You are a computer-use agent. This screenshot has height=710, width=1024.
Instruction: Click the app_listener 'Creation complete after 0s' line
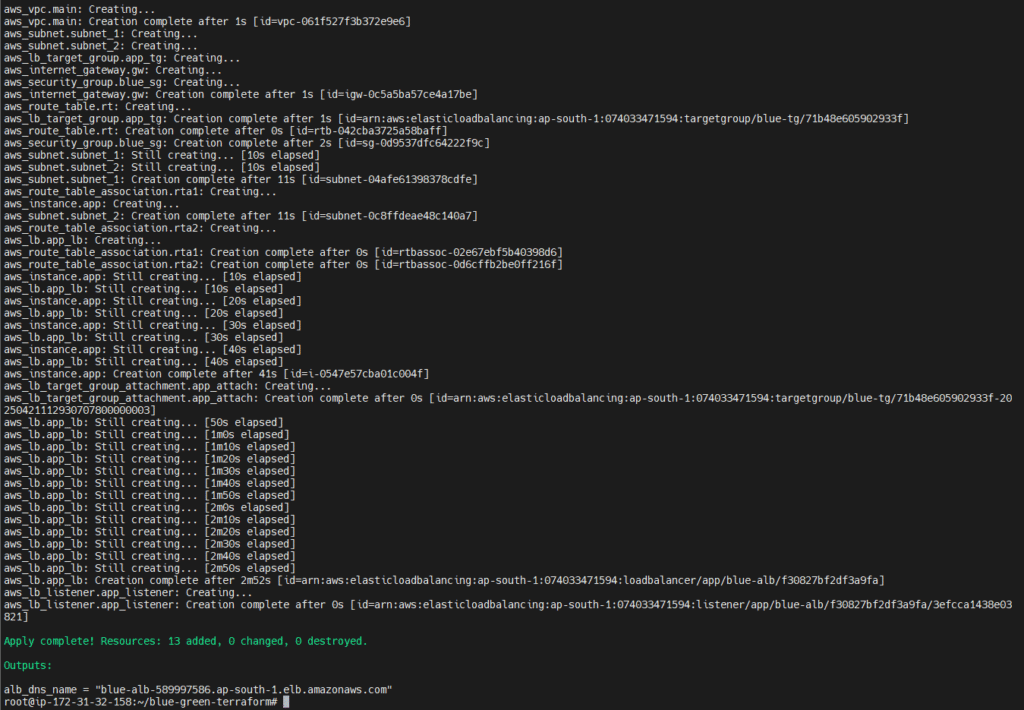pyautogui.click(x=508, y=605)
